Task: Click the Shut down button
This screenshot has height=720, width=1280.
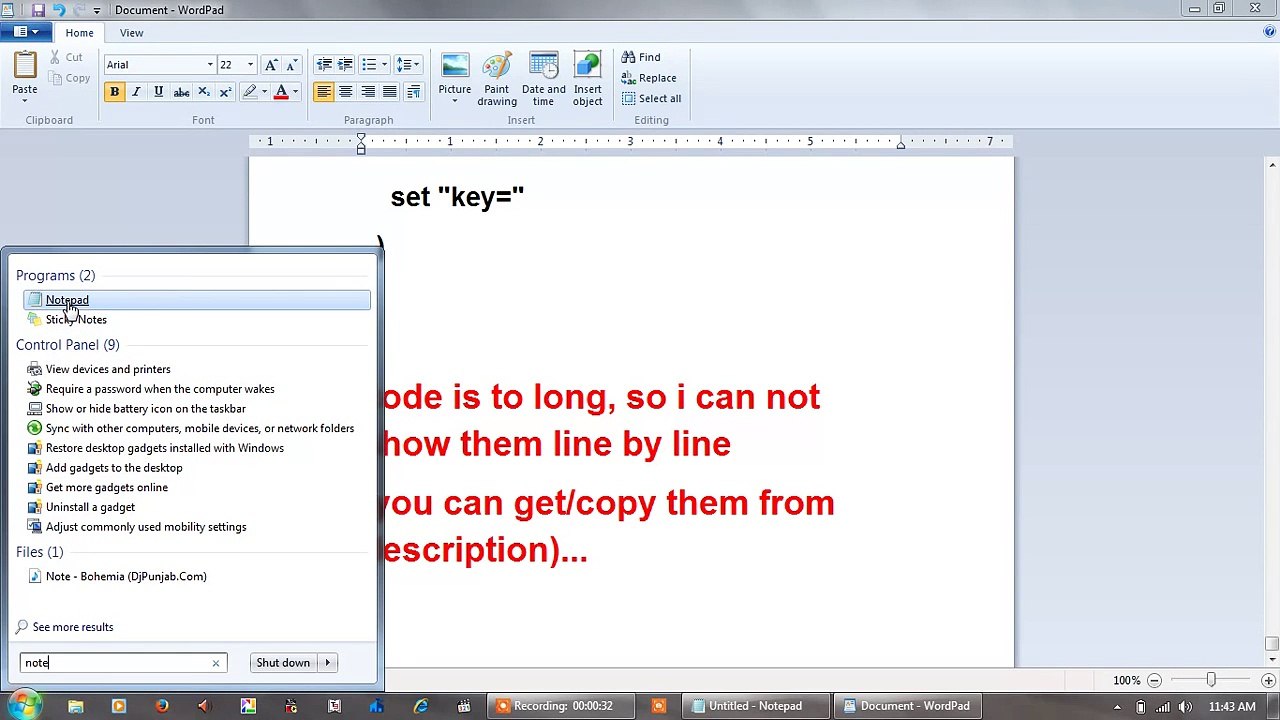Action: click(283, 663)
